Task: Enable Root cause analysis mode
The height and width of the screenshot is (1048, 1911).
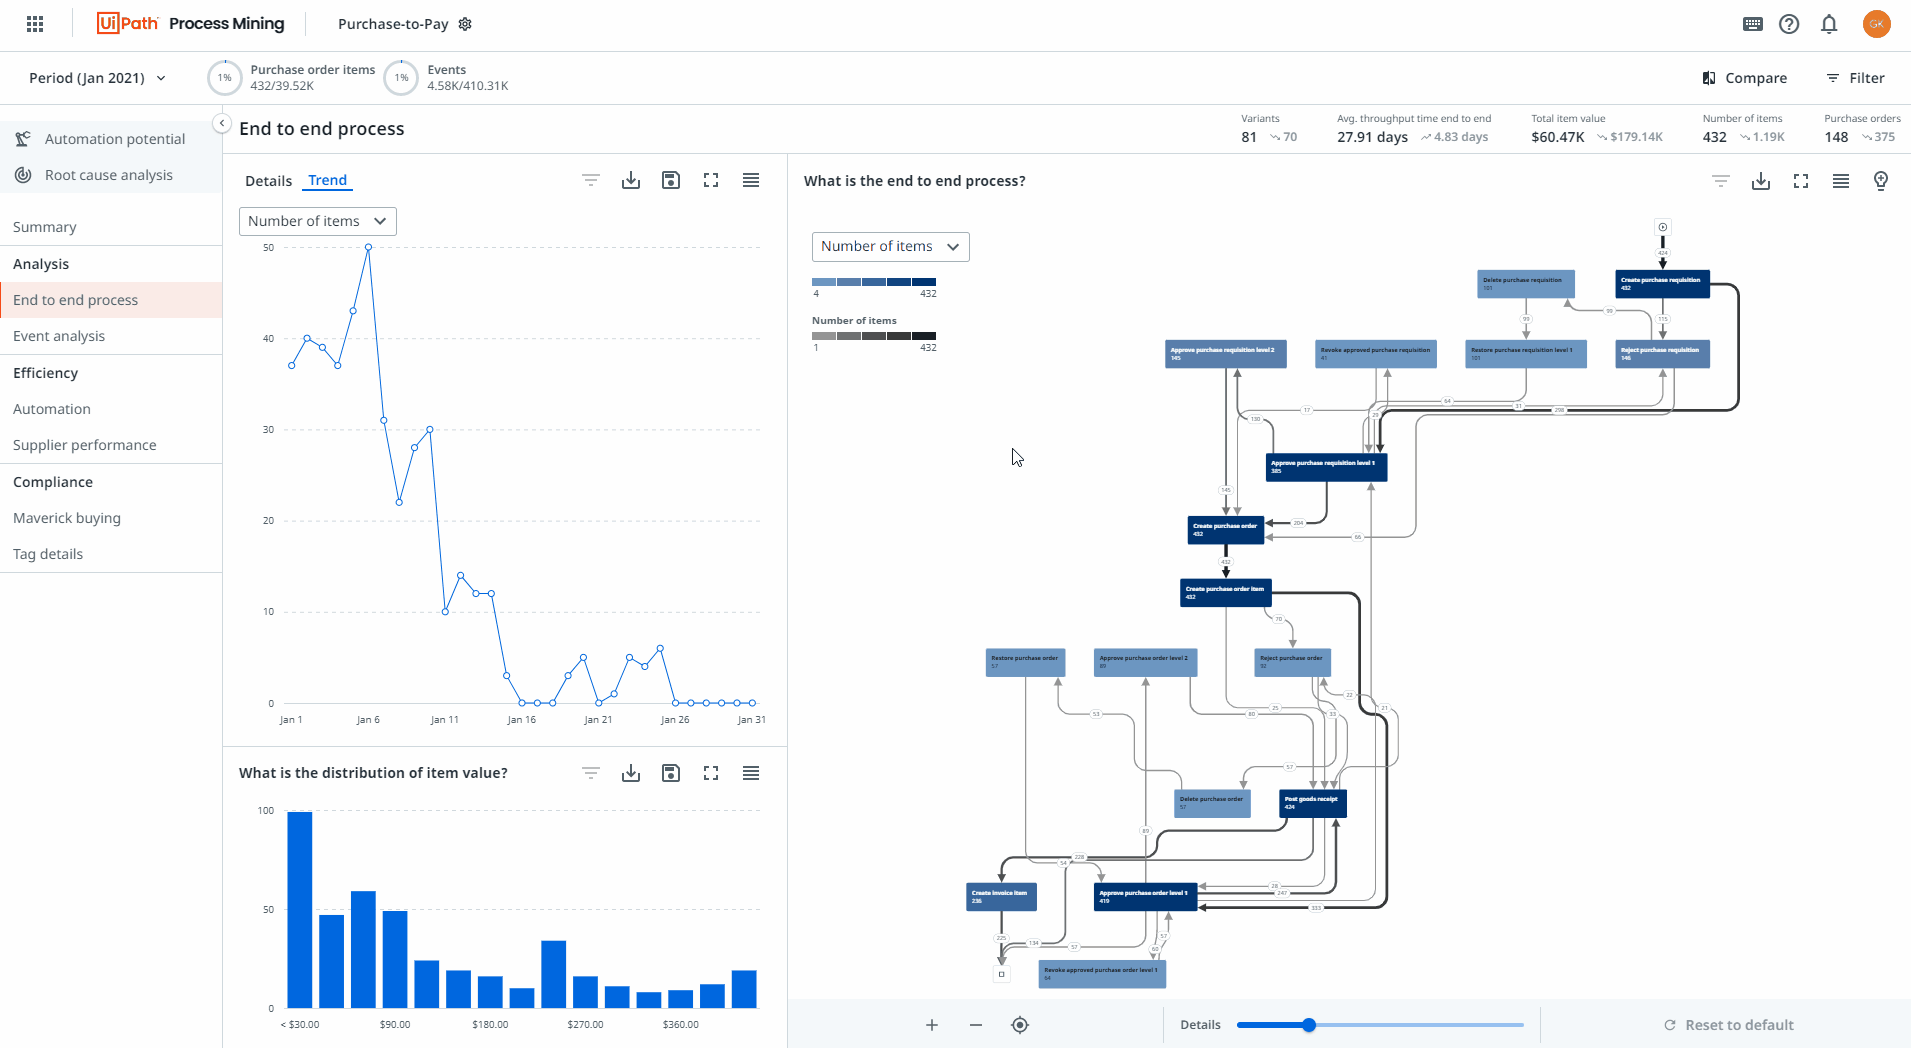Action: (x=109, y=174)
